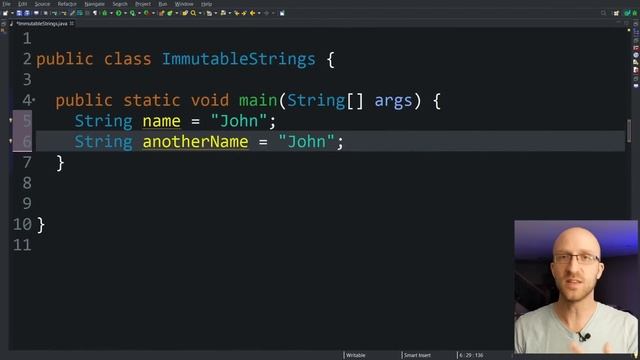Click the Pin Editor toolbar icon
640x360 pixels.
click(282, 13)
